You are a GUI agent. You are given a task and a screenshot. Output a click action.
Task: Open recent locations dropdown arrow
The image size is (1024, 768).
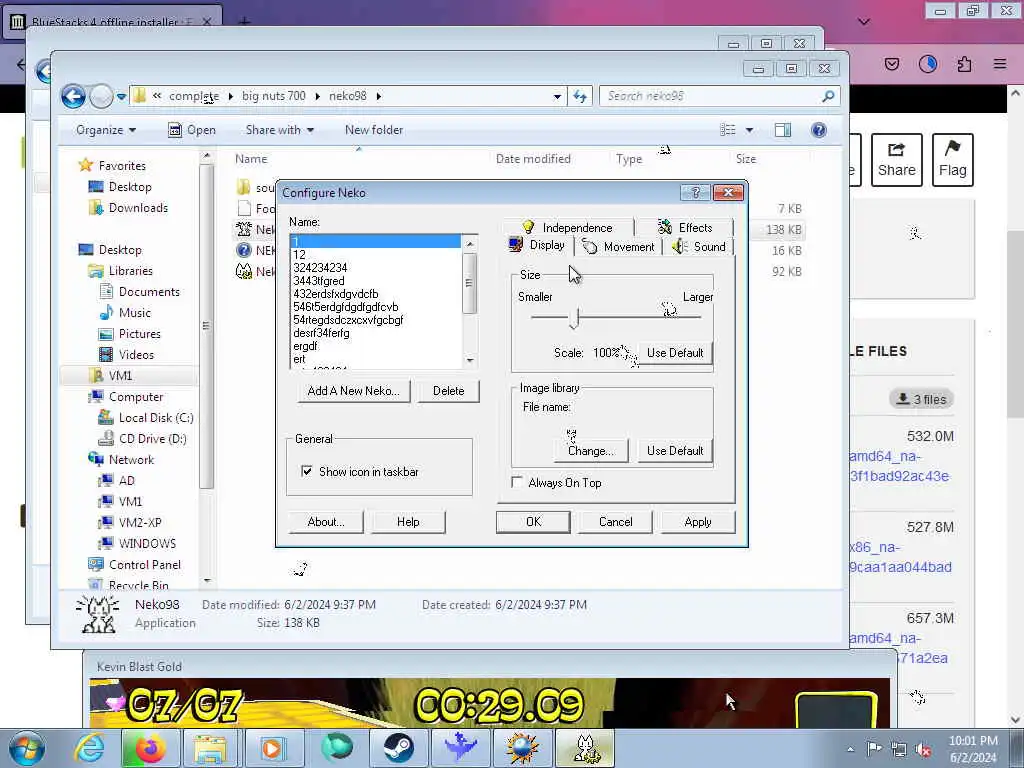coord(121,97)
